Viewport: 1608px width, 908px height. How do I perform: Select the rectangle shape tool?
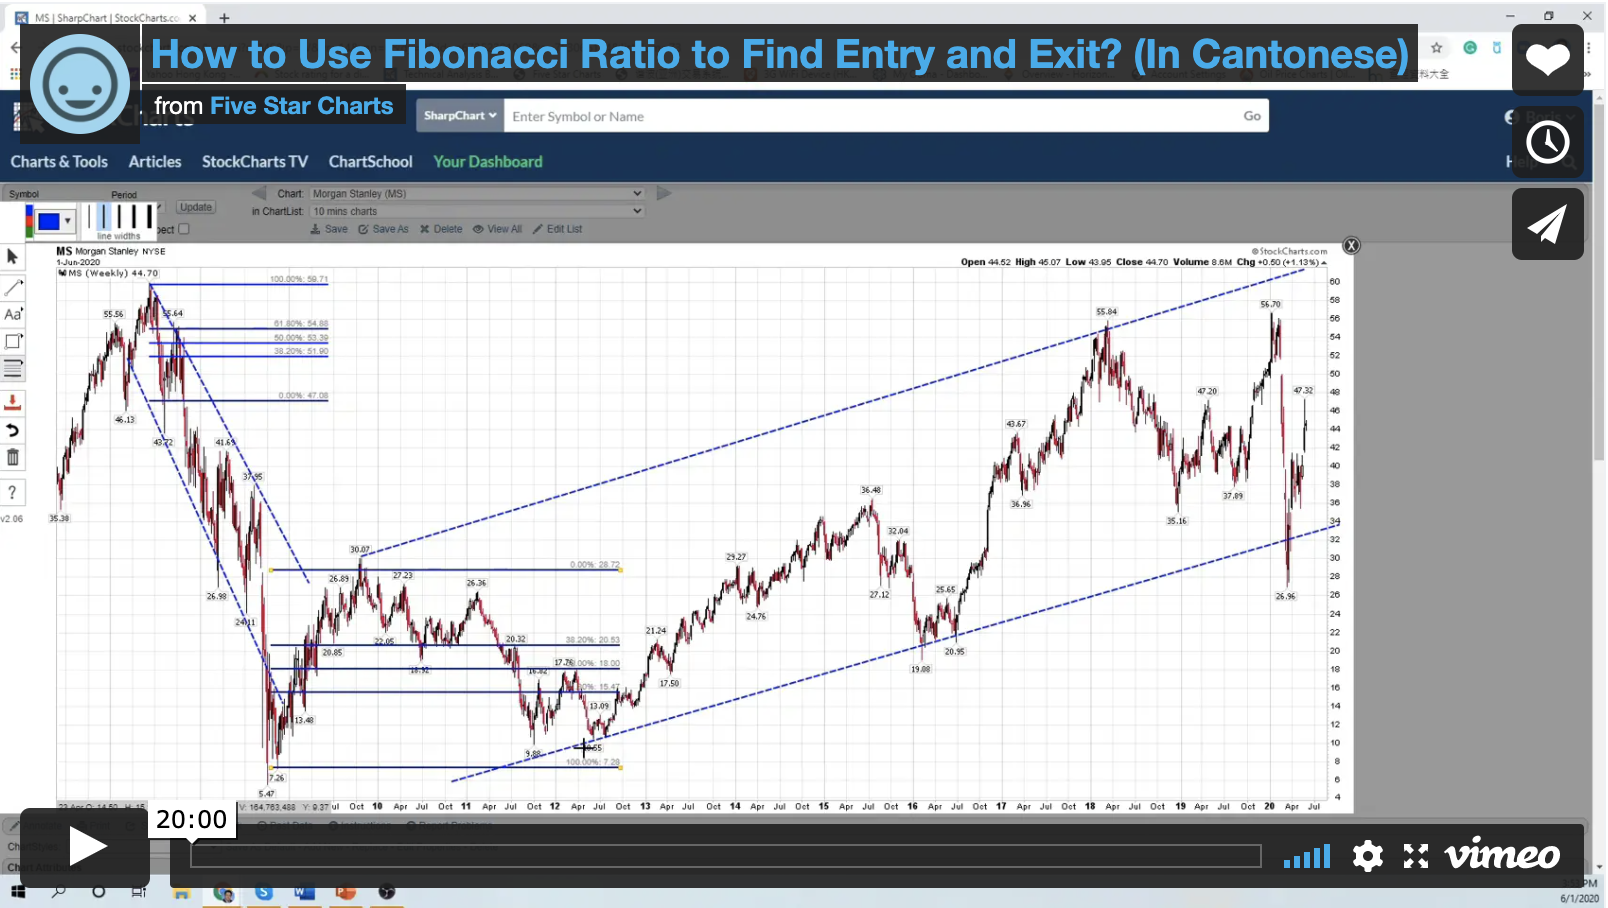click(x=13, y=341)
